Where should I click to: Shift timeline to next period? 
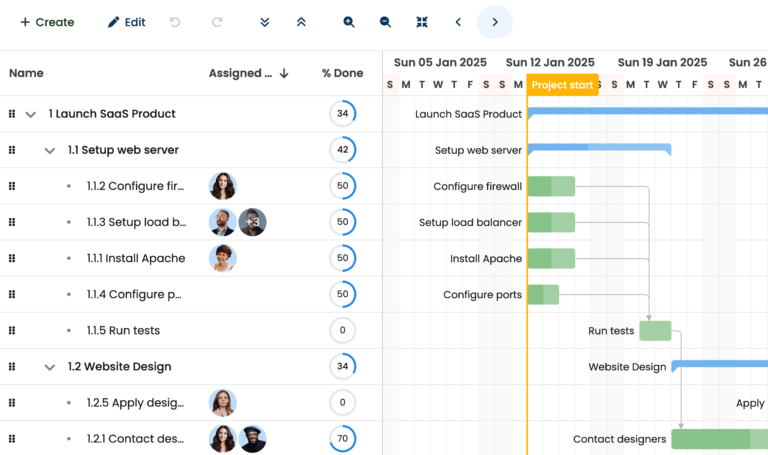(x=495, y=22)
